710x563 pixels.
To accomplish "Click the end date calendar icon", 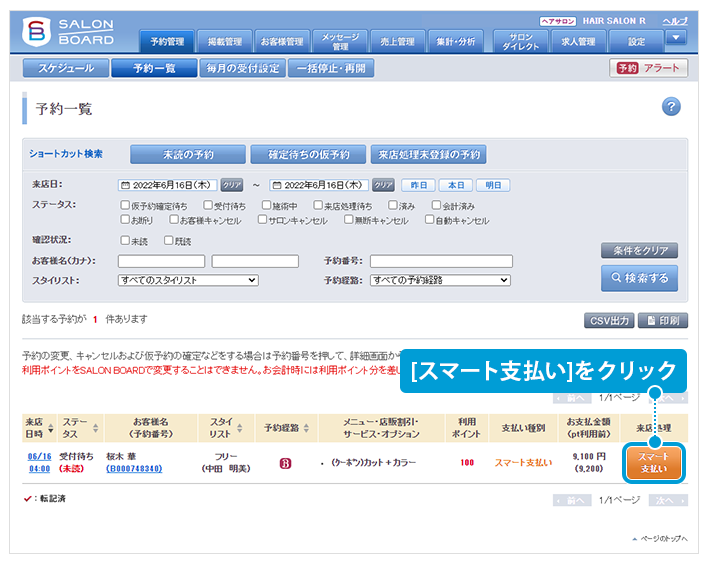I will click(x=277, y=185).
